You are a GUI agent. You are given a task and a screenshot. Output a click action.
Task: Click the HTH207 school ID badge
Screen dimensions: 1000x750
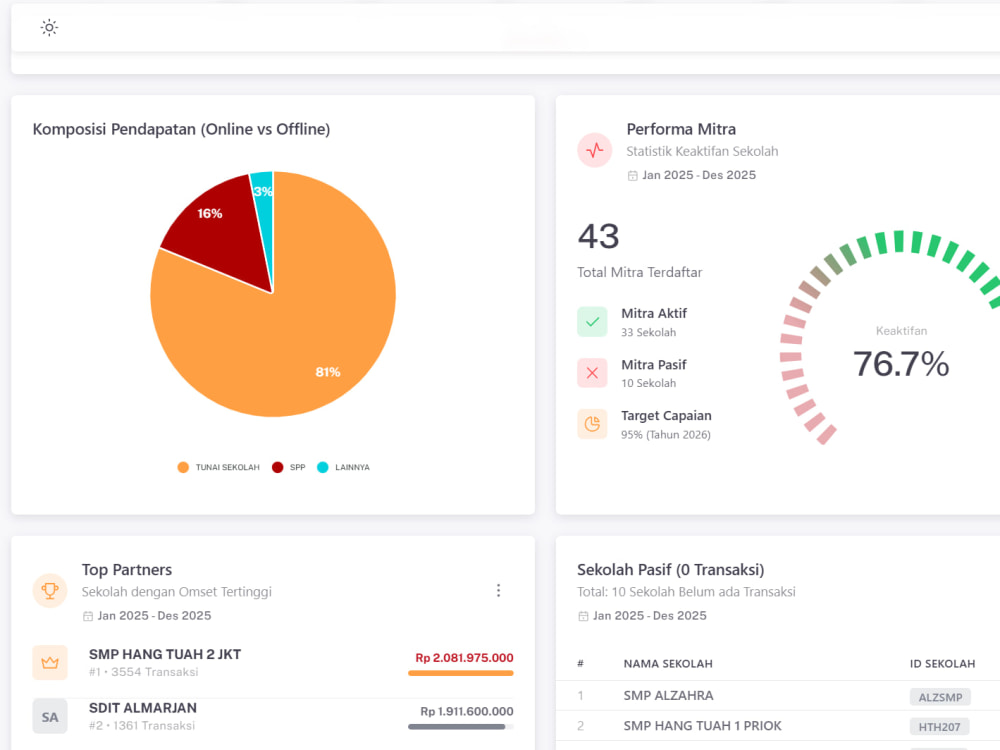[x=939, y=727]
